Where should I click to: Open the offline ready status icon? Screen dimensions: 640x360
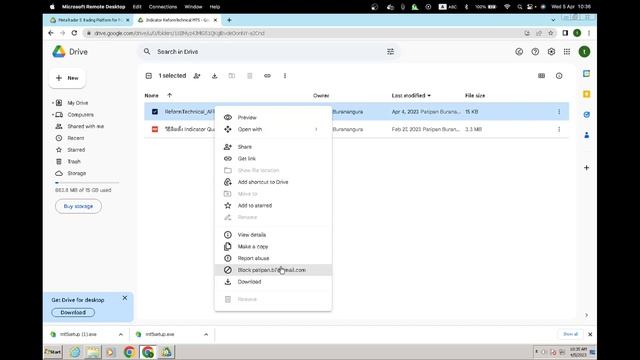pos(519,52)
